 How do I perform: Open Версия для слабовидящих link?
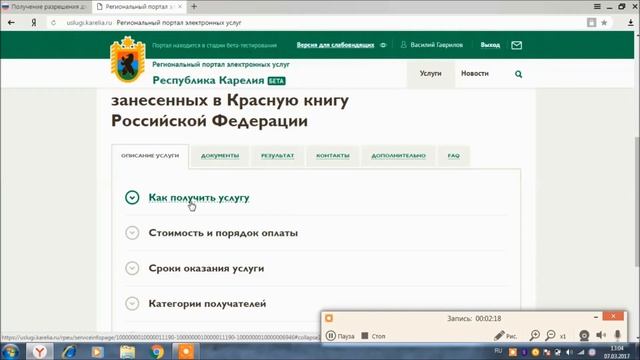tap(335, 45)
